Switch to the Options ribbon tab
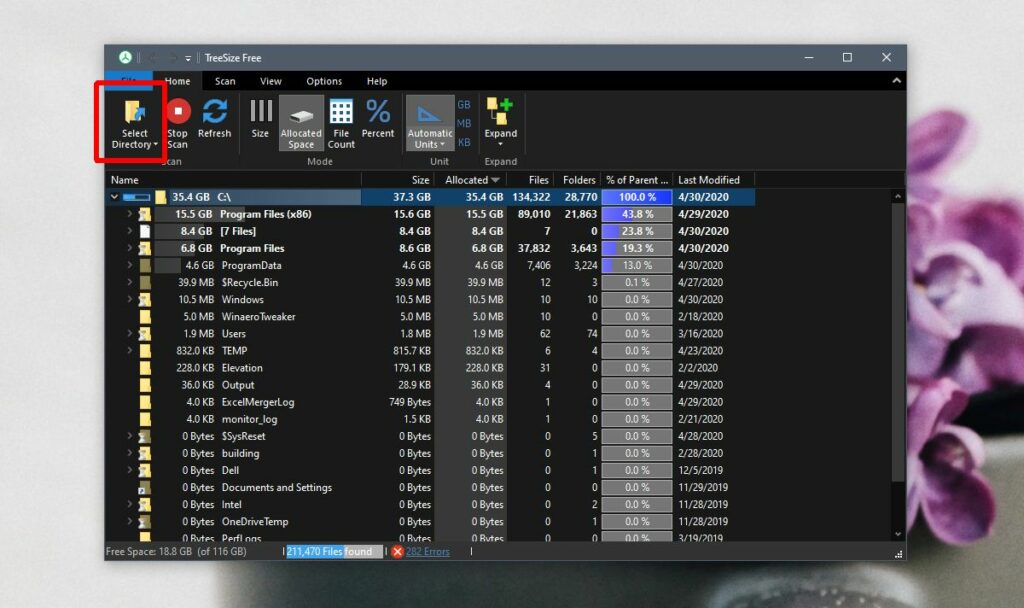Image resolution: width=1024 pixels, height=608 pixels. point(325,81)
